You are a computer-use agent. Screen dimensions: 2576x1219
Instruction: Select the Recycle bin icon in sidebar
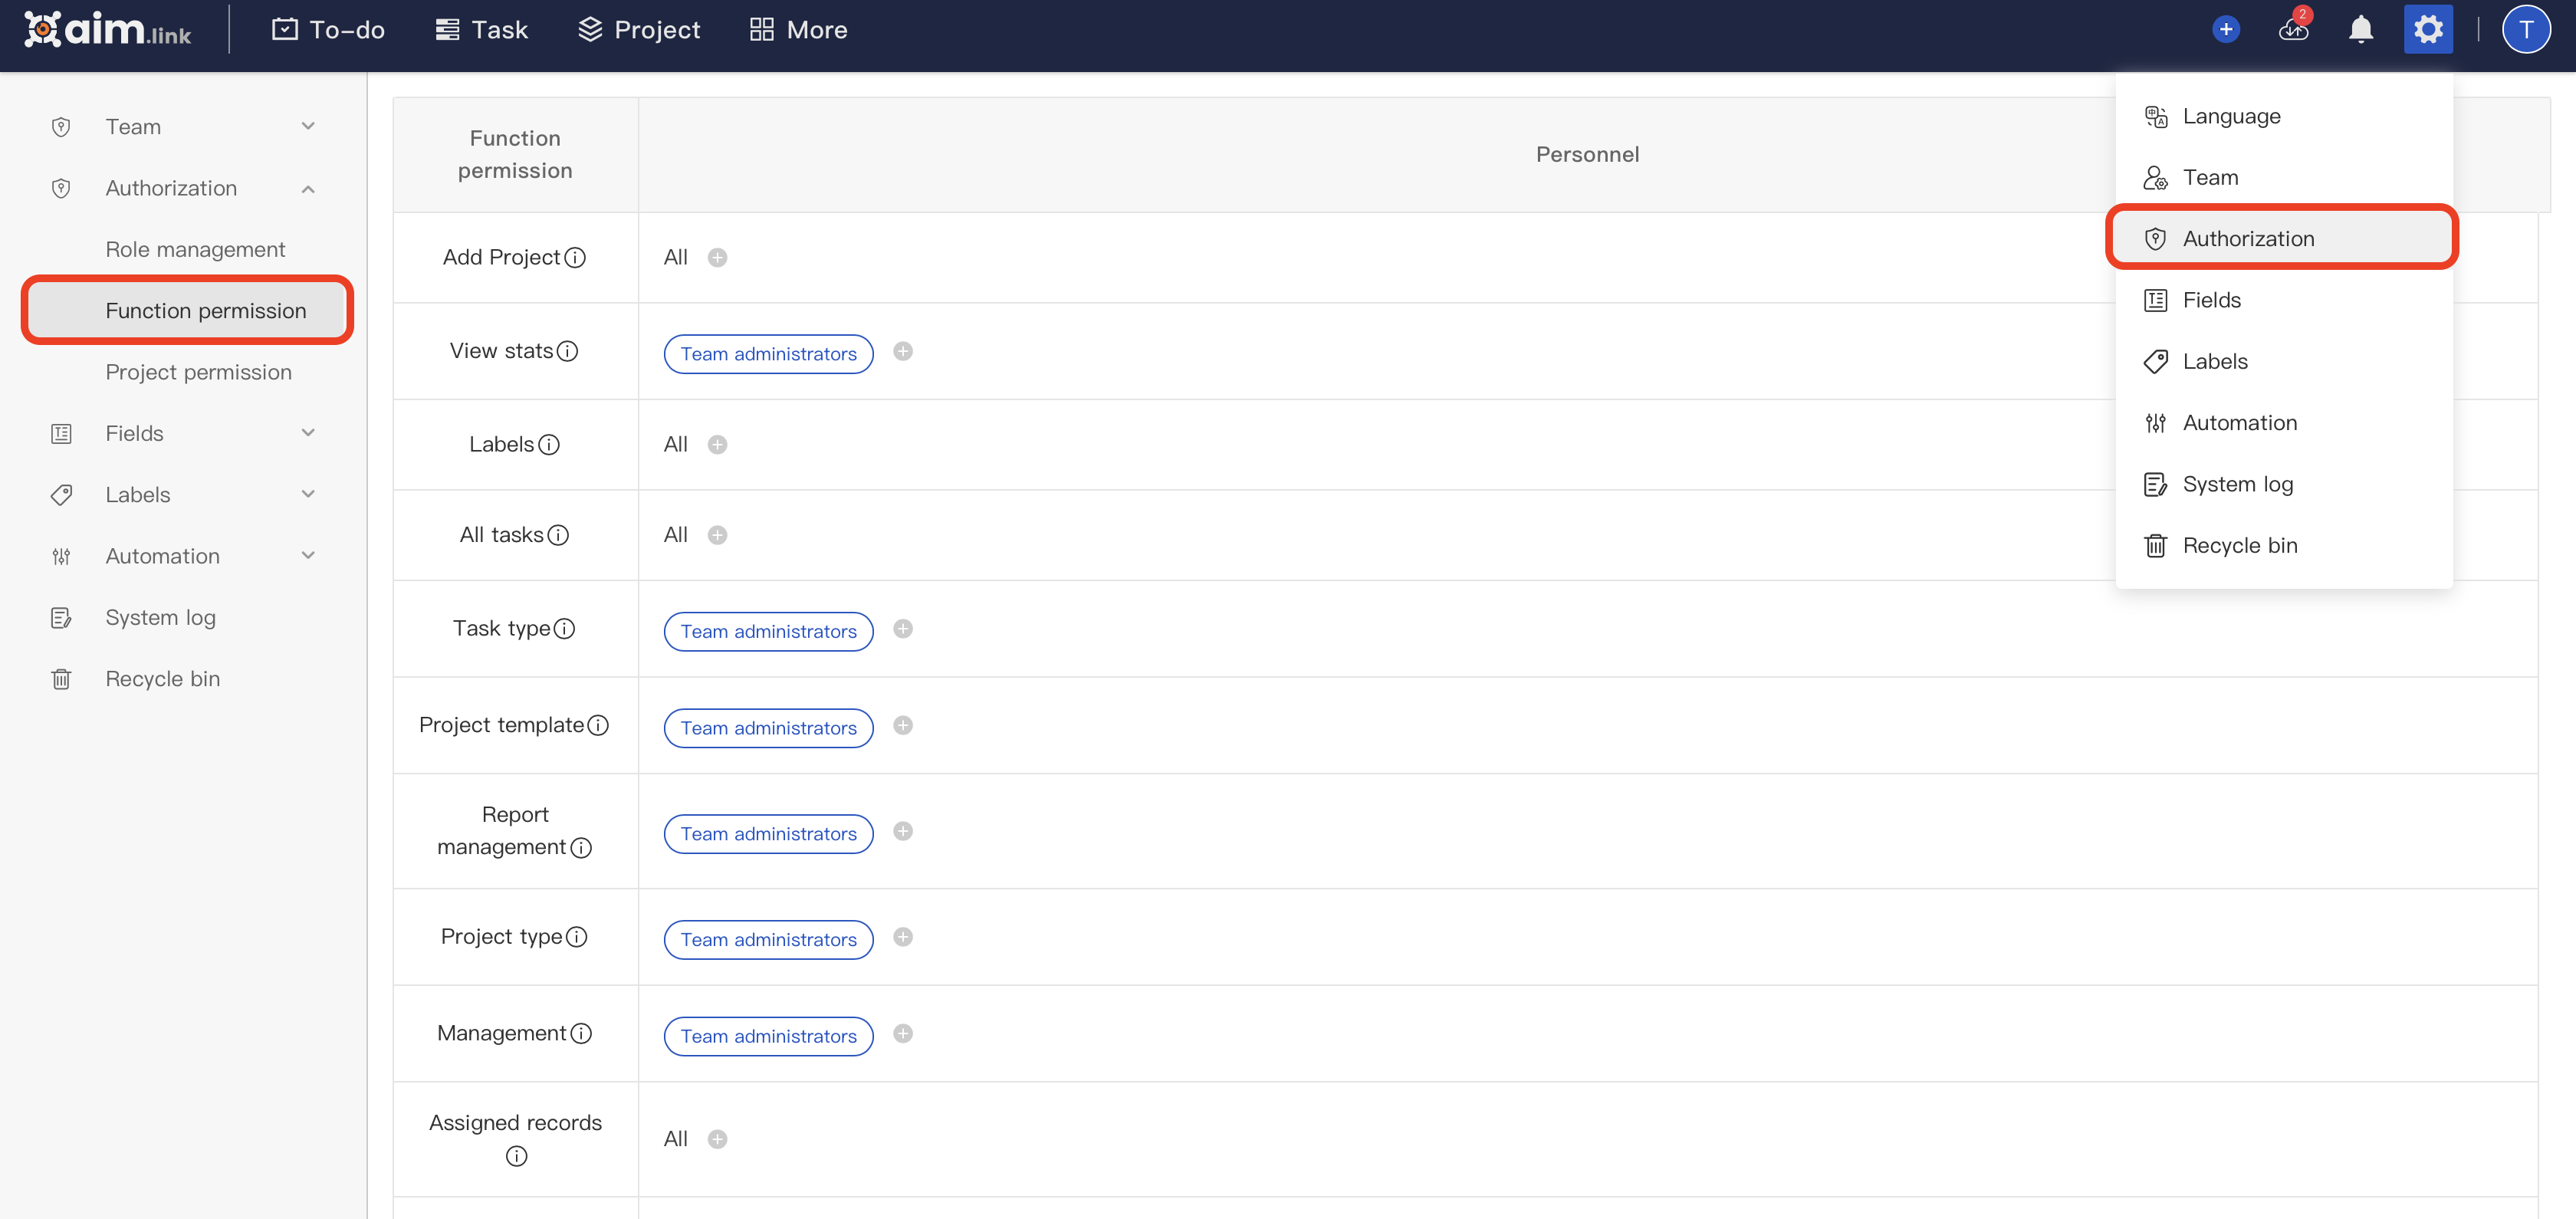tap(61, 678)
